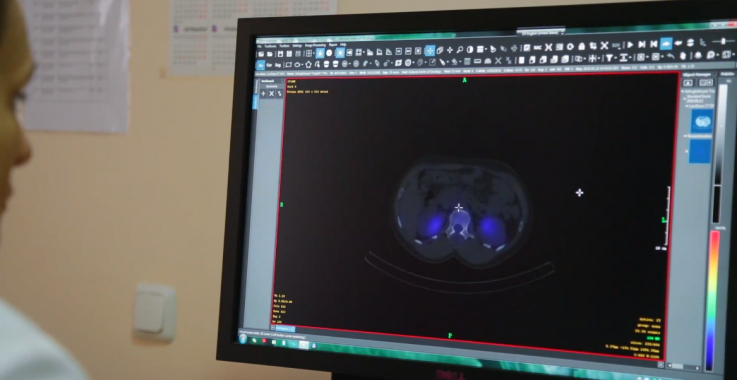Click the filter funnel icon
The height and width of the screenshot is (380, 737).
tap(609, 57)
